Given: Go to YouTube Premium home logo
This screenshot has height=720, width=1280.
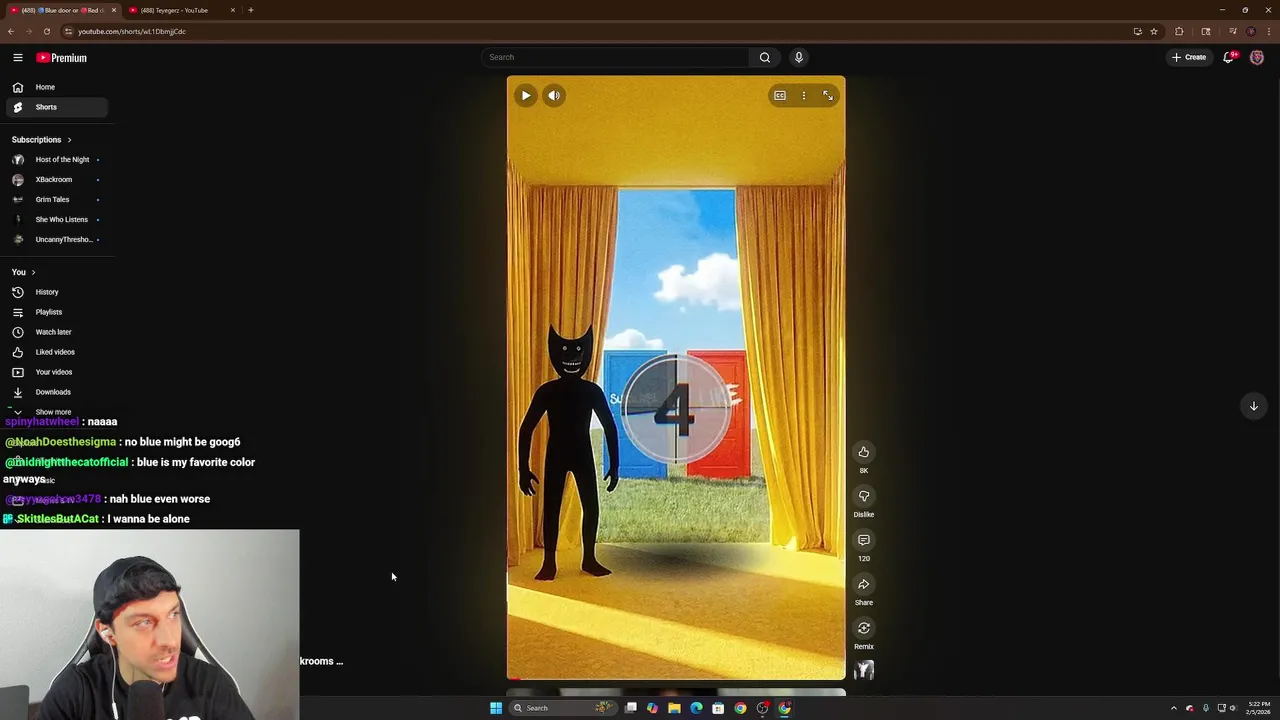Looking at the screenshot, I should pyautogui.click(x=62, y=58).
